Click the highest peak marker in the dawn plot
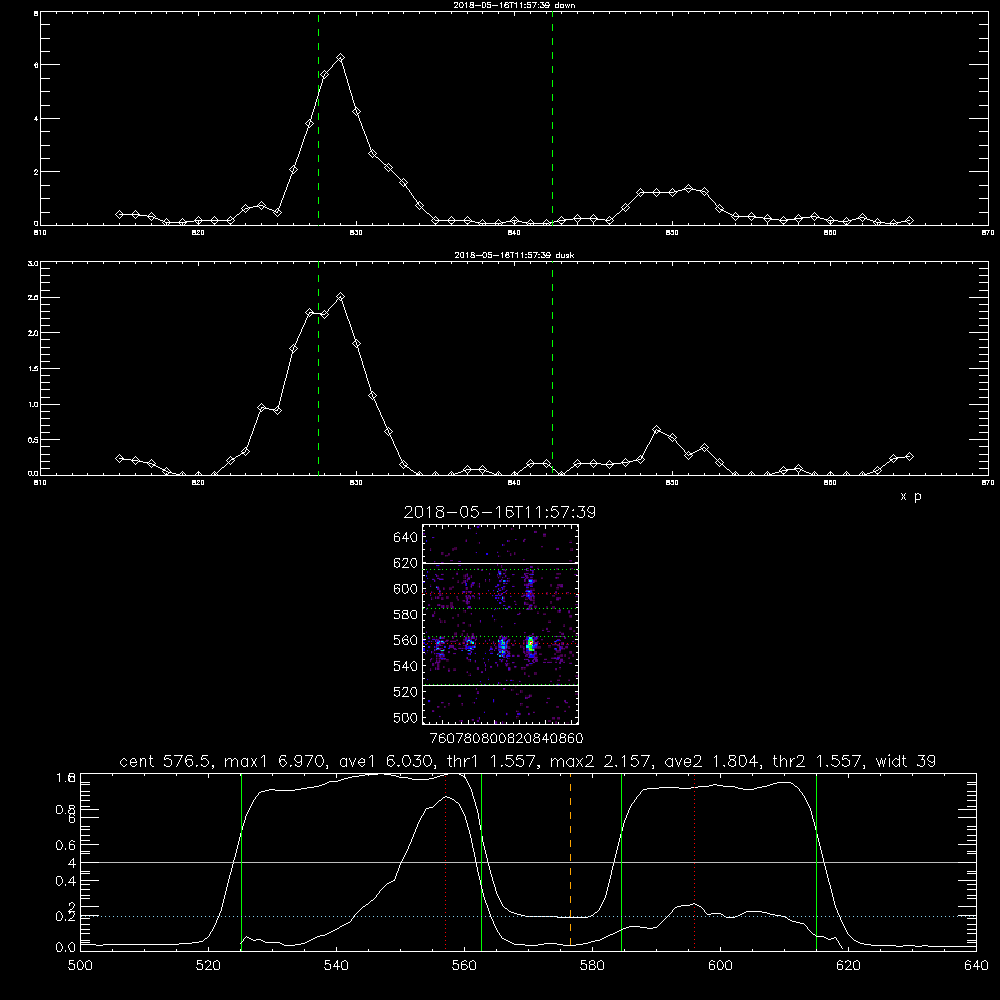The width and height of the screenshot is (1000, 1000). [x=341, y=57]
